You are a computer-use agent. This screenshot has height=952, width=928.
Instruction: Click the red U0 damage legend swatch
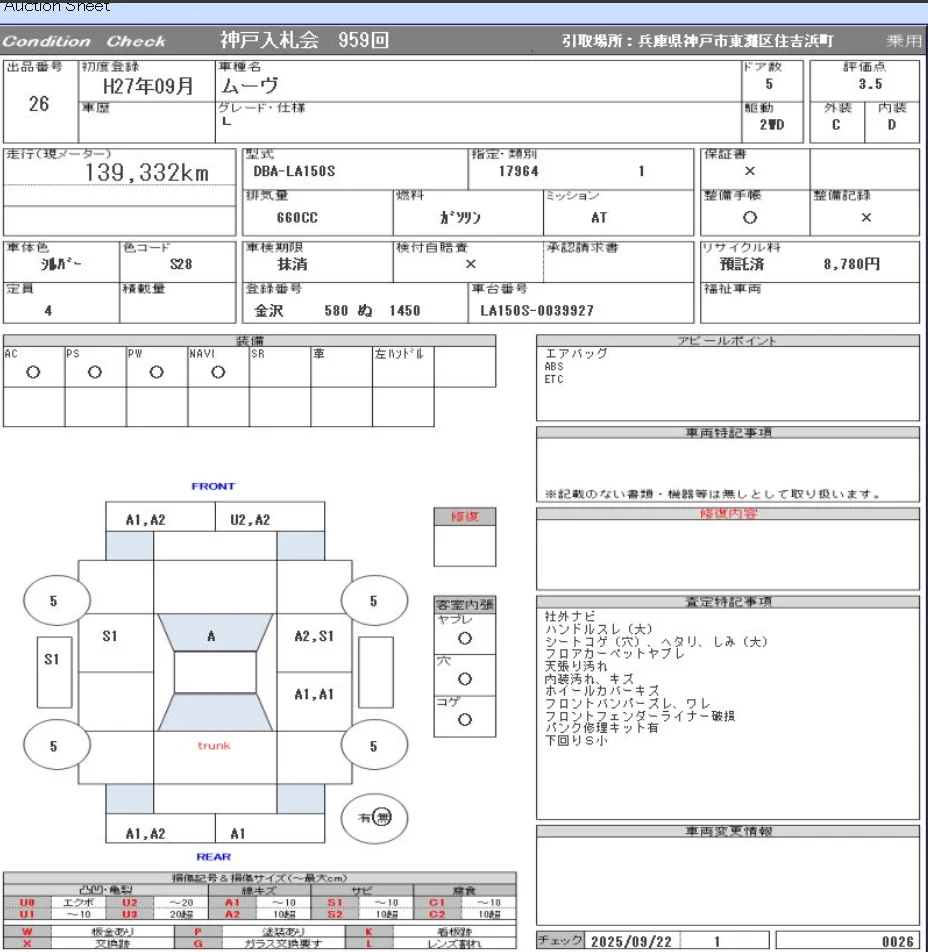27,903
